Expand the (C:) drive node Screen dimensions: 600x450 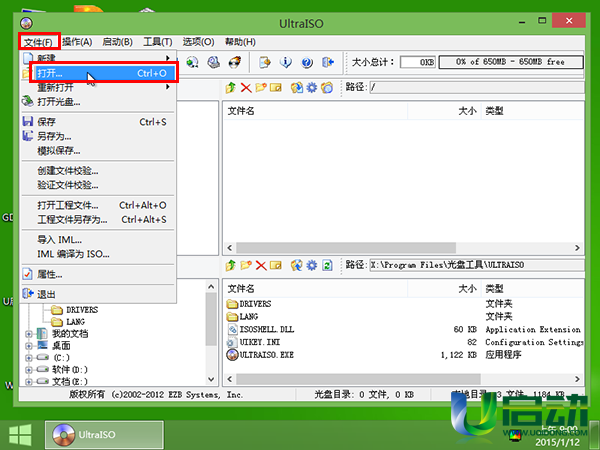[29, 358]
